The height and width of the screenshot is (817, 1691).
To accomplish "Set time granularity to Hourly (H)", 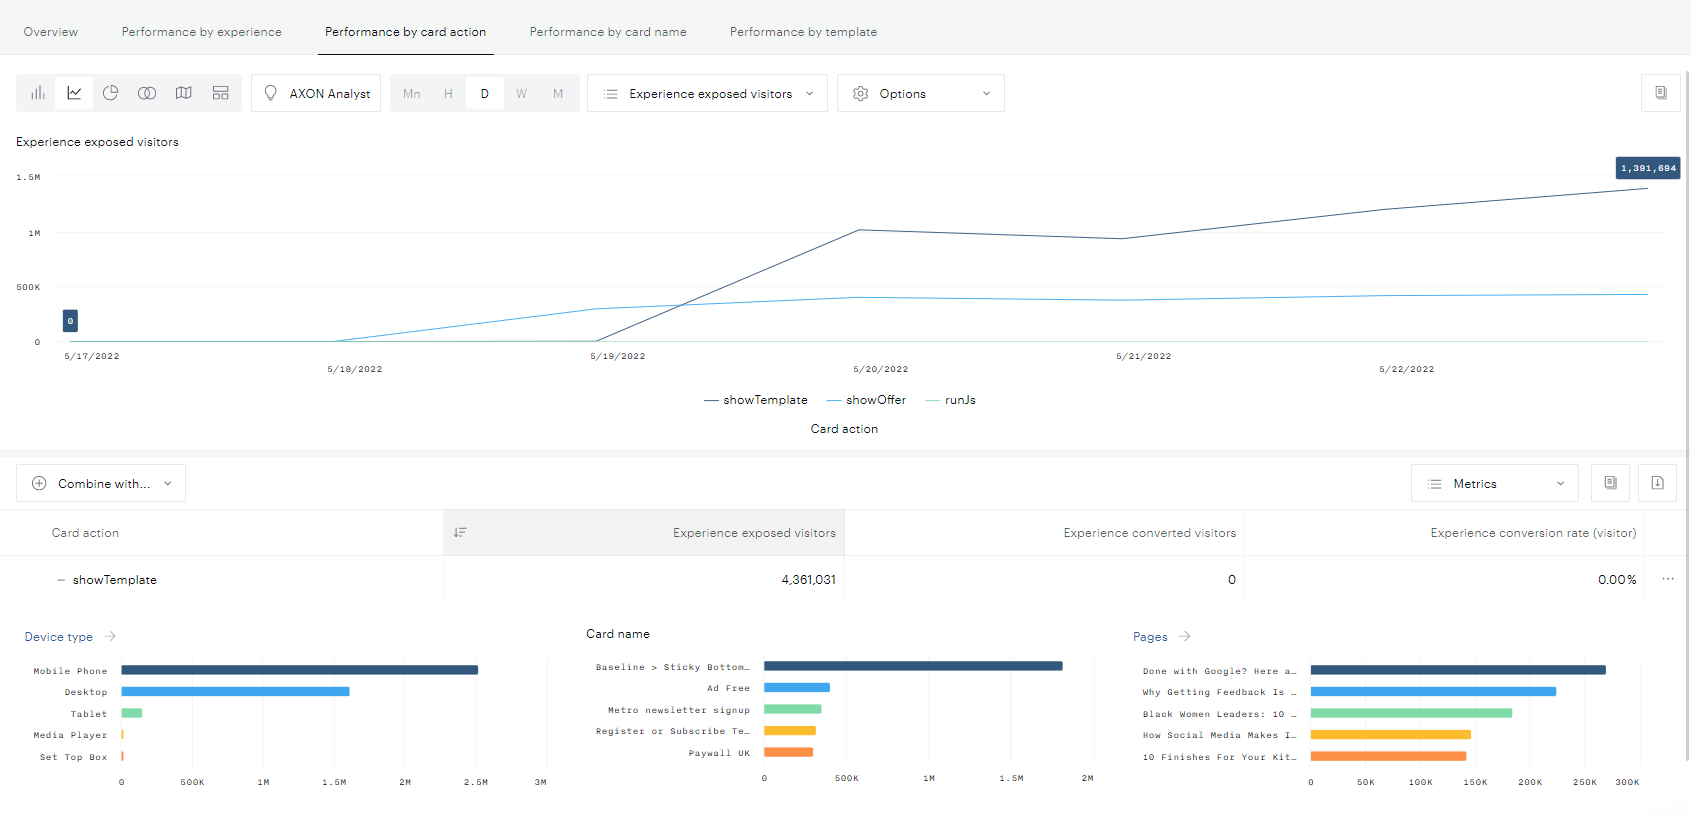I will pos(448,94).
